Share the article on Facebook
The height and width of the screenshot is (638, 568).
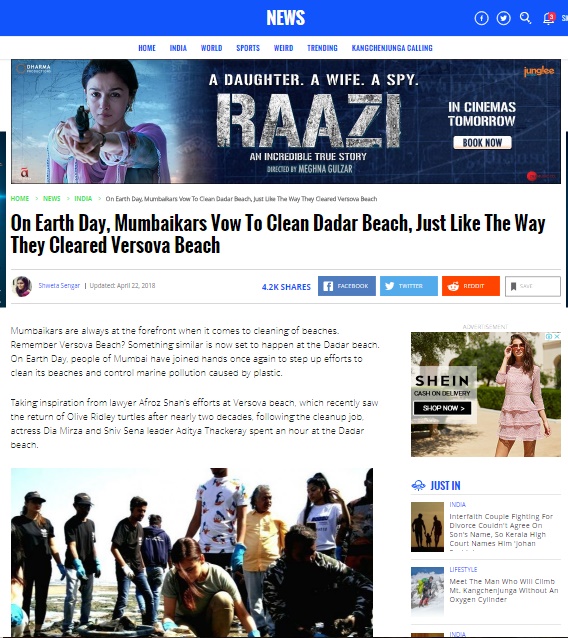tap(347, 286)
